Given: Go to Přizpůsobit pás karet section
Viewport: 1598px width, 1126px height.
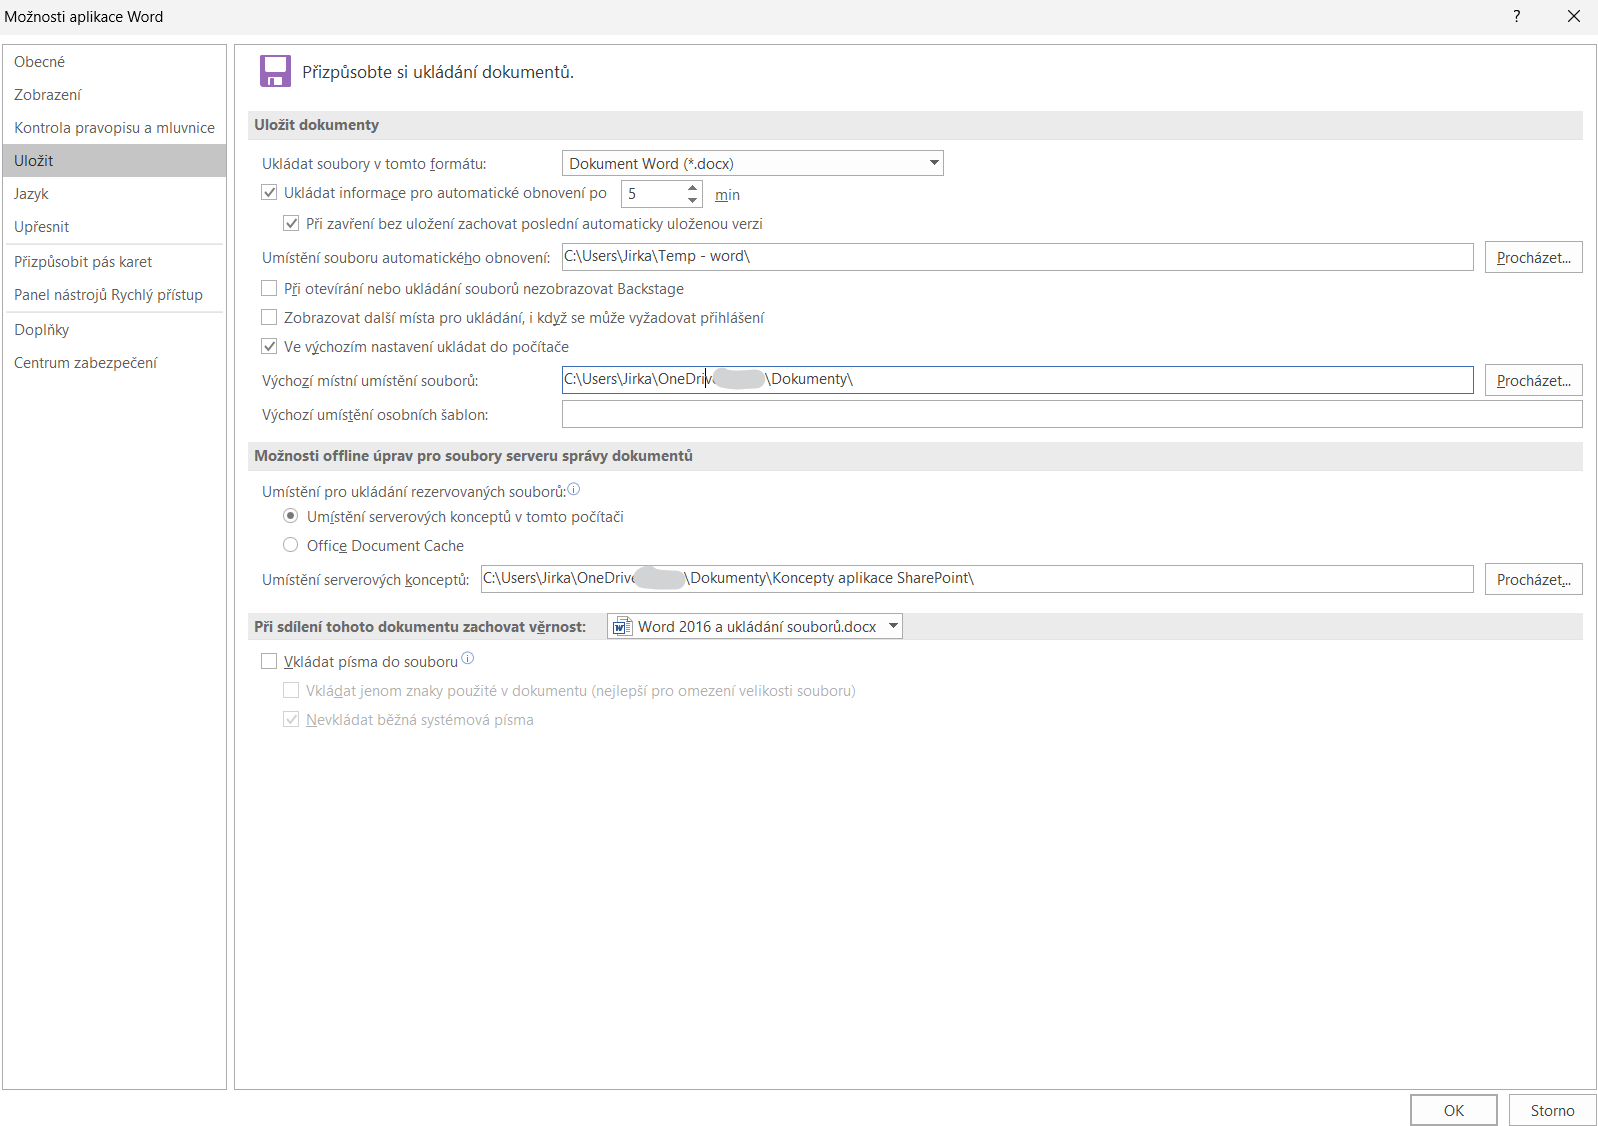Looking at the screenshot, I should [83, 262].
